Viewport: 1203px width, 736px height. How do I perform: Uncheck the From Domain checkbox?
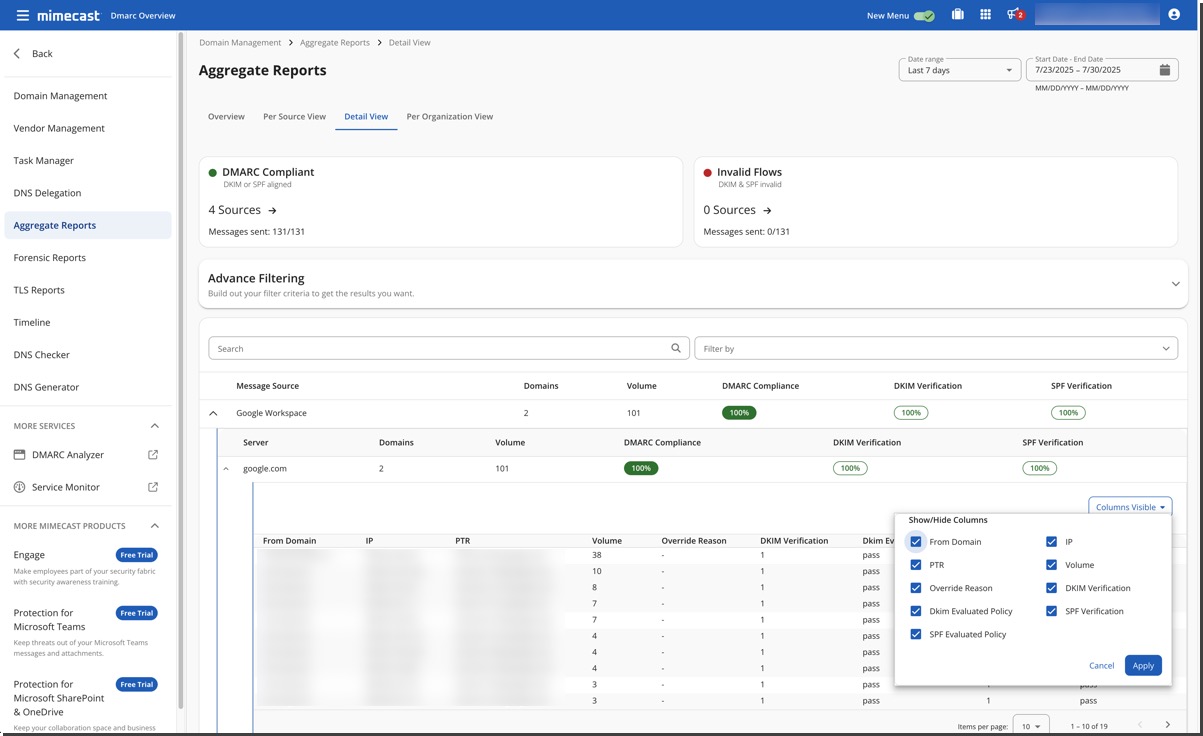(x=916, y=542)
